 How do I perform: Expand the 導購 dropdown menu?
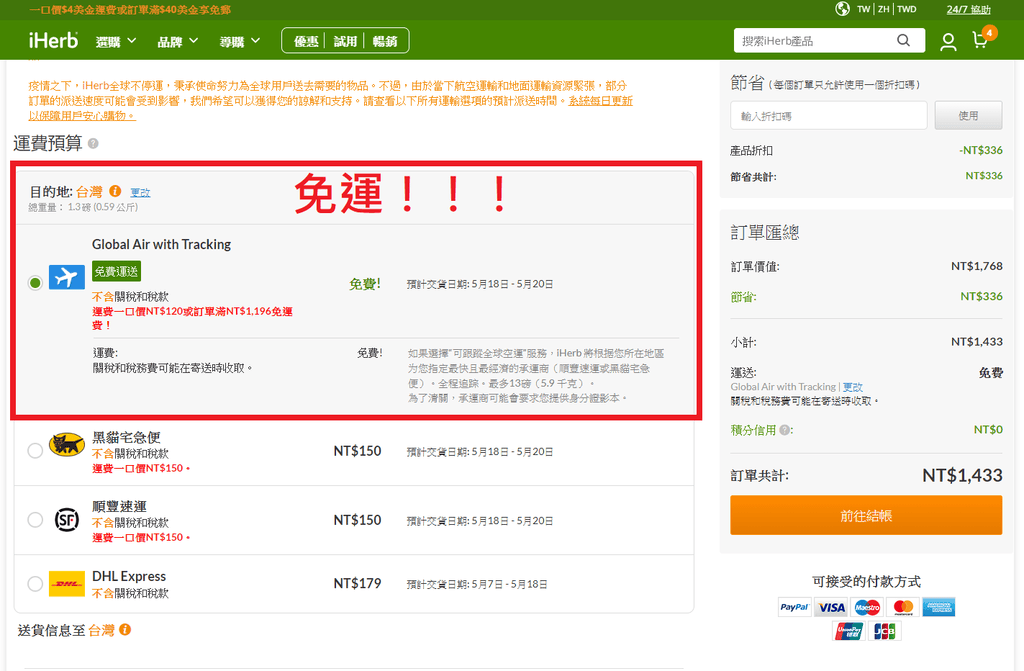tap(240, 41)
